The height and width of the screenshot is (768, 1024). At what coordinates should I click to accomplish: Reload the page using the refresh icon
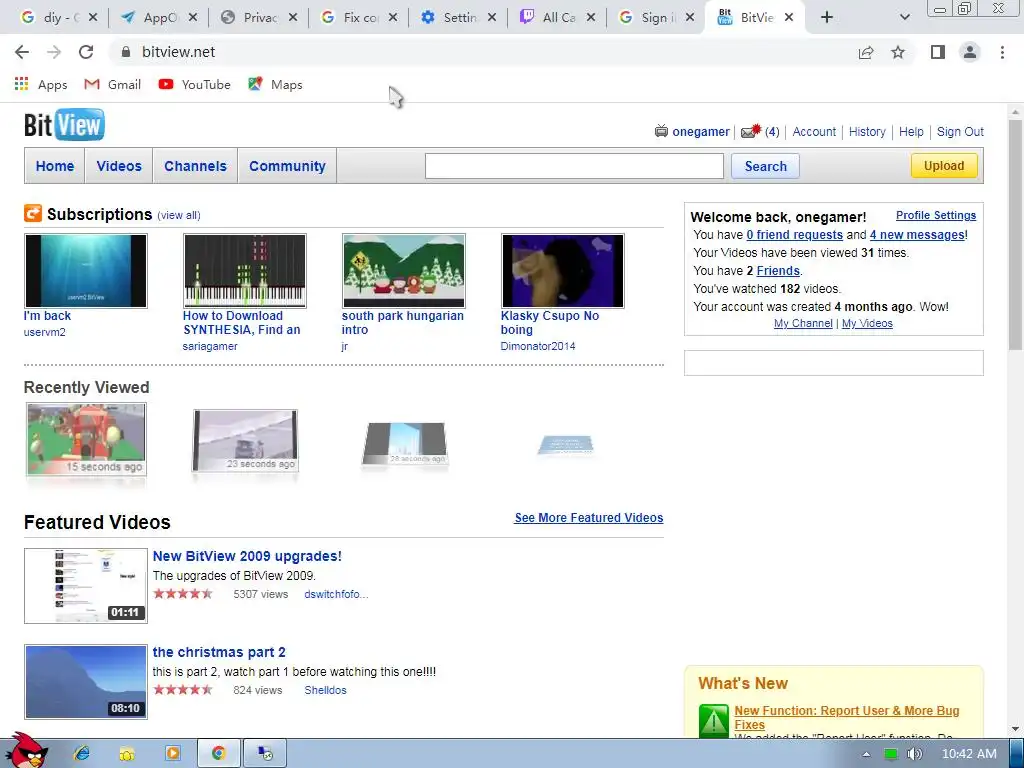(x=86, y=52)
